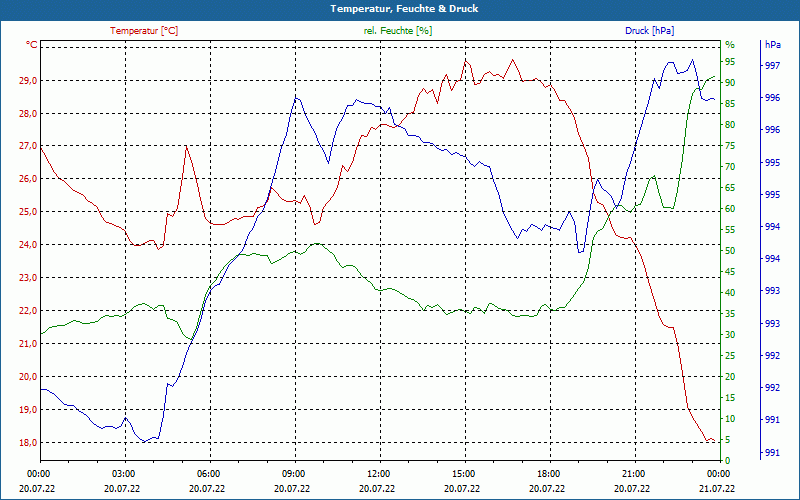
Task: Click green humidity axis value "20"
Action: pos(730,377)
